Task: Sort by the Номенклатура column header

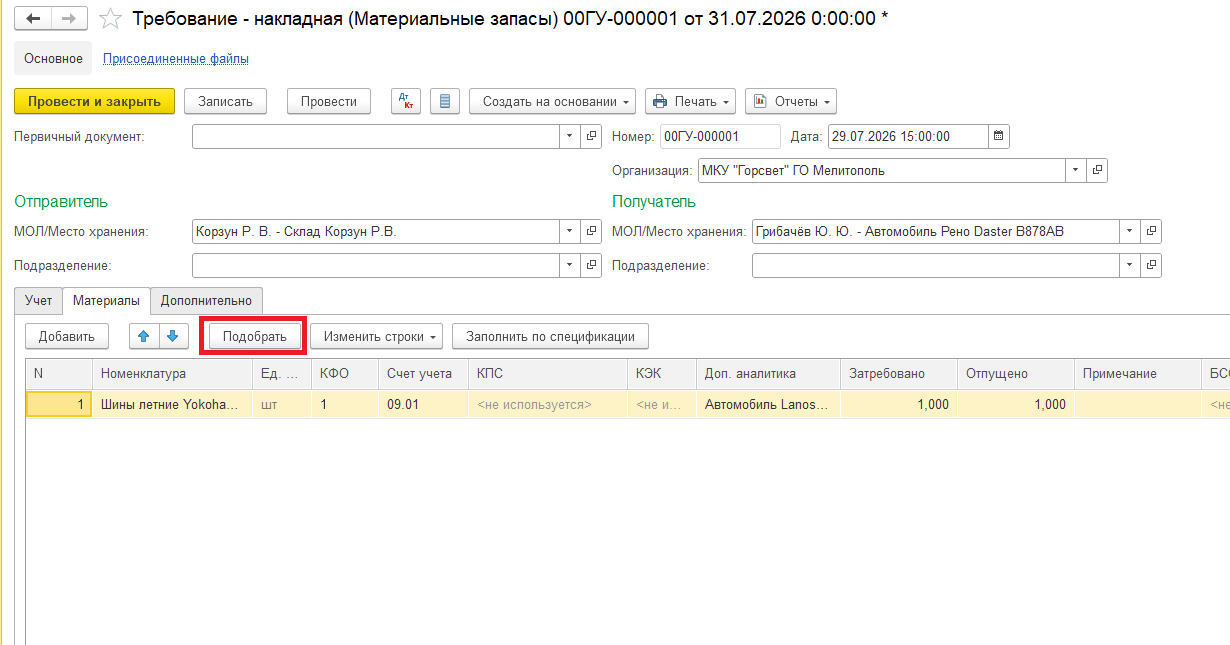Action: pos(172,373)
